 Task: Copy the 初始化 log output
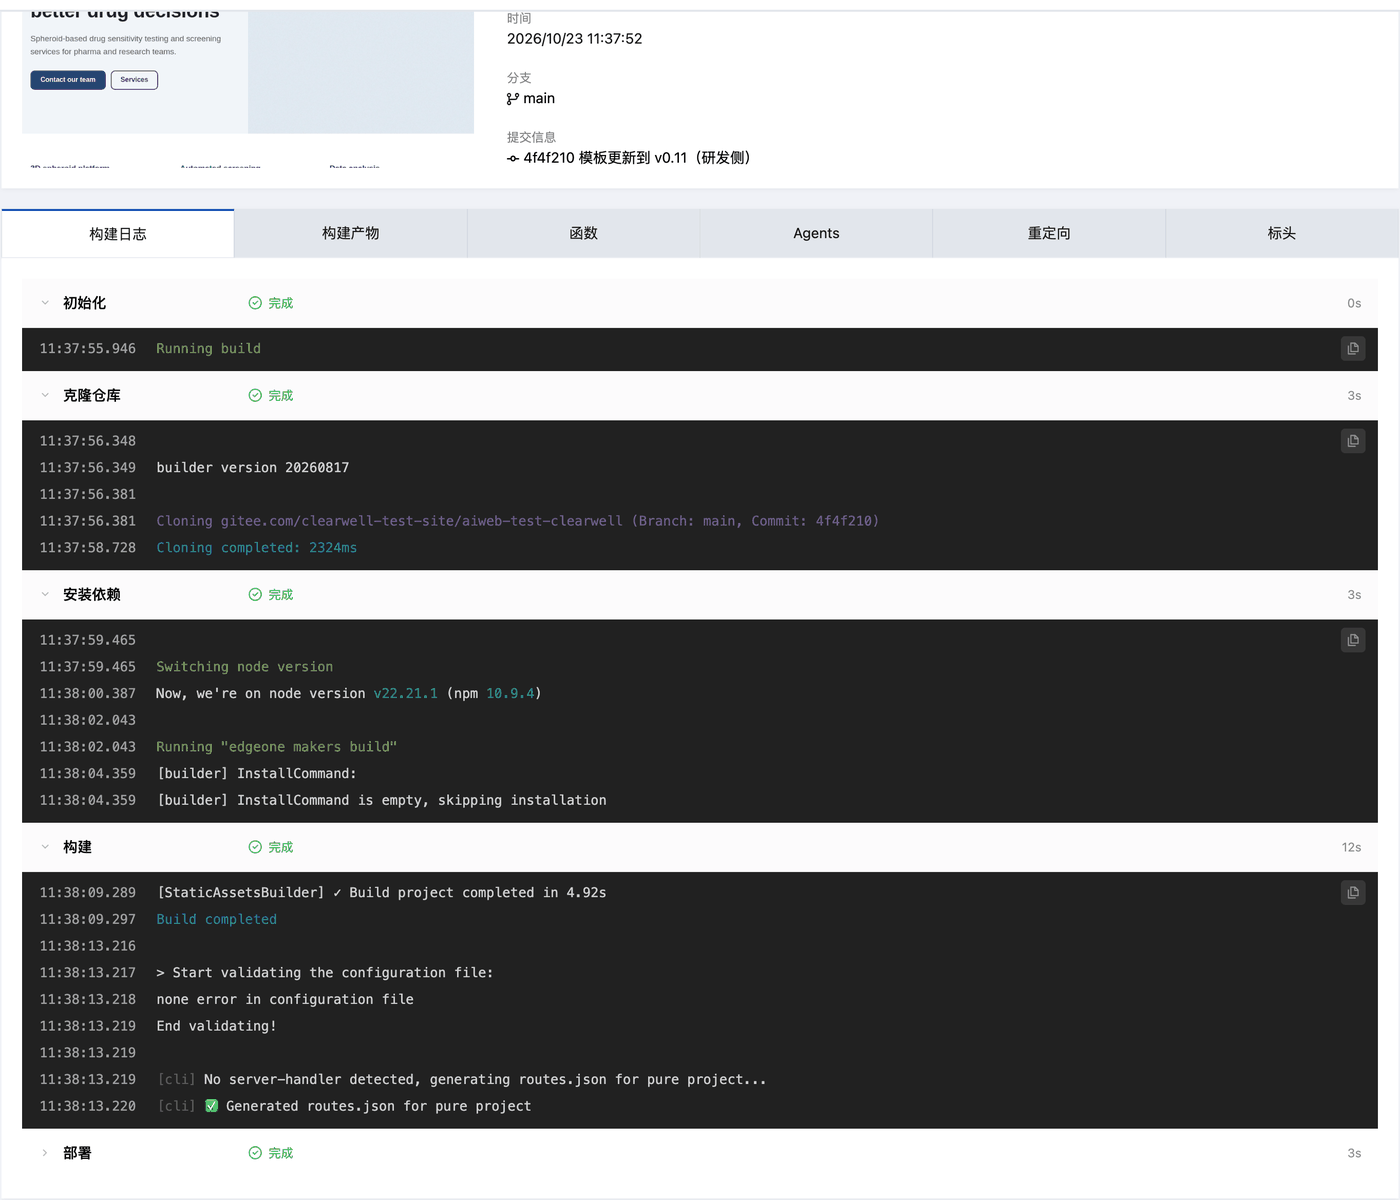pos(1353,349)
